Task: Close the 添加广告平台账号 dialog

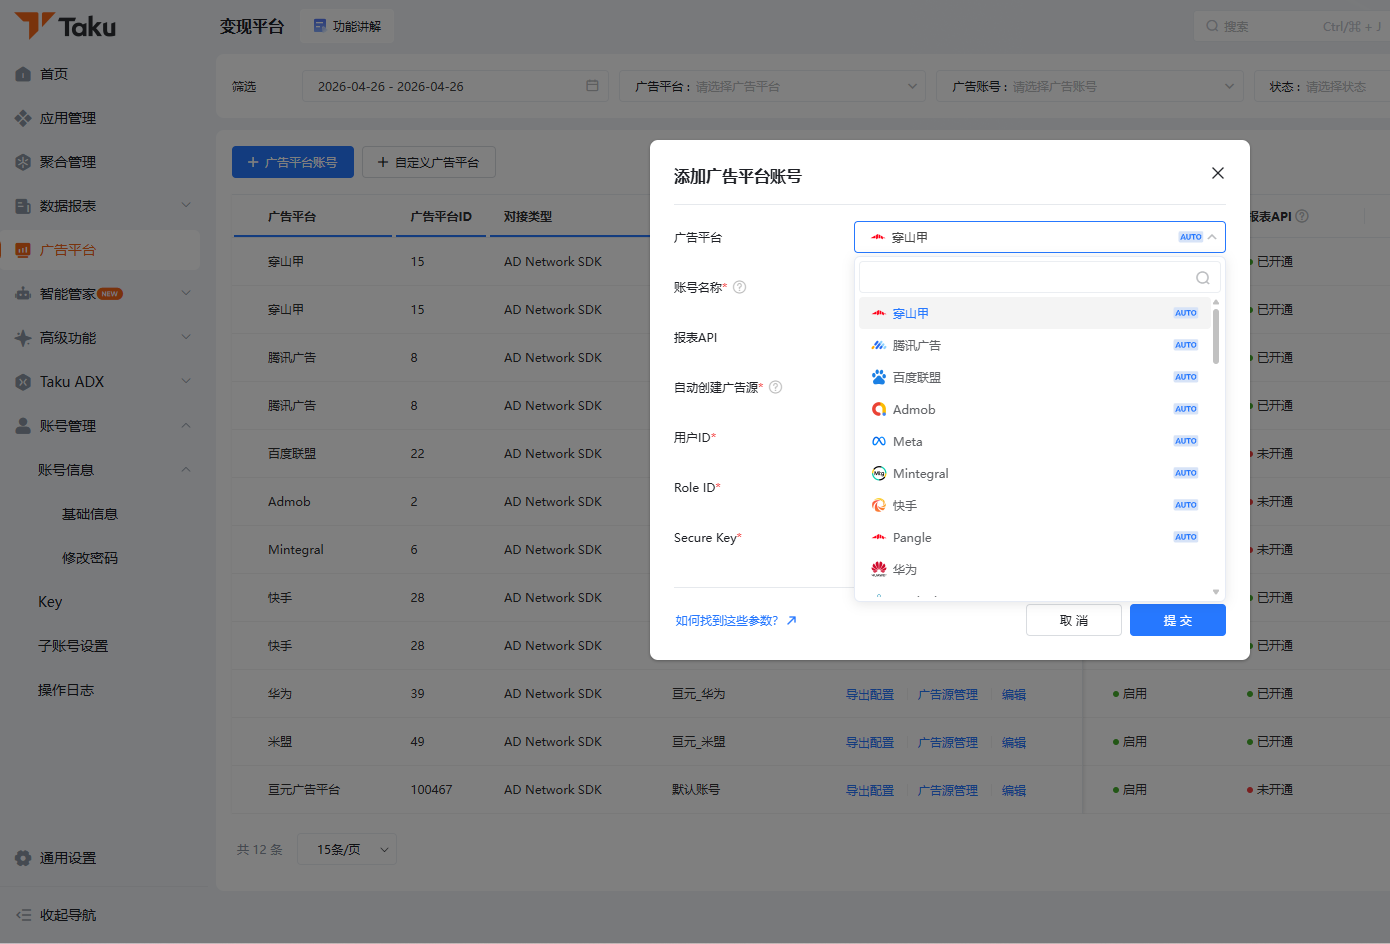Action: [x=1218, y=173]
